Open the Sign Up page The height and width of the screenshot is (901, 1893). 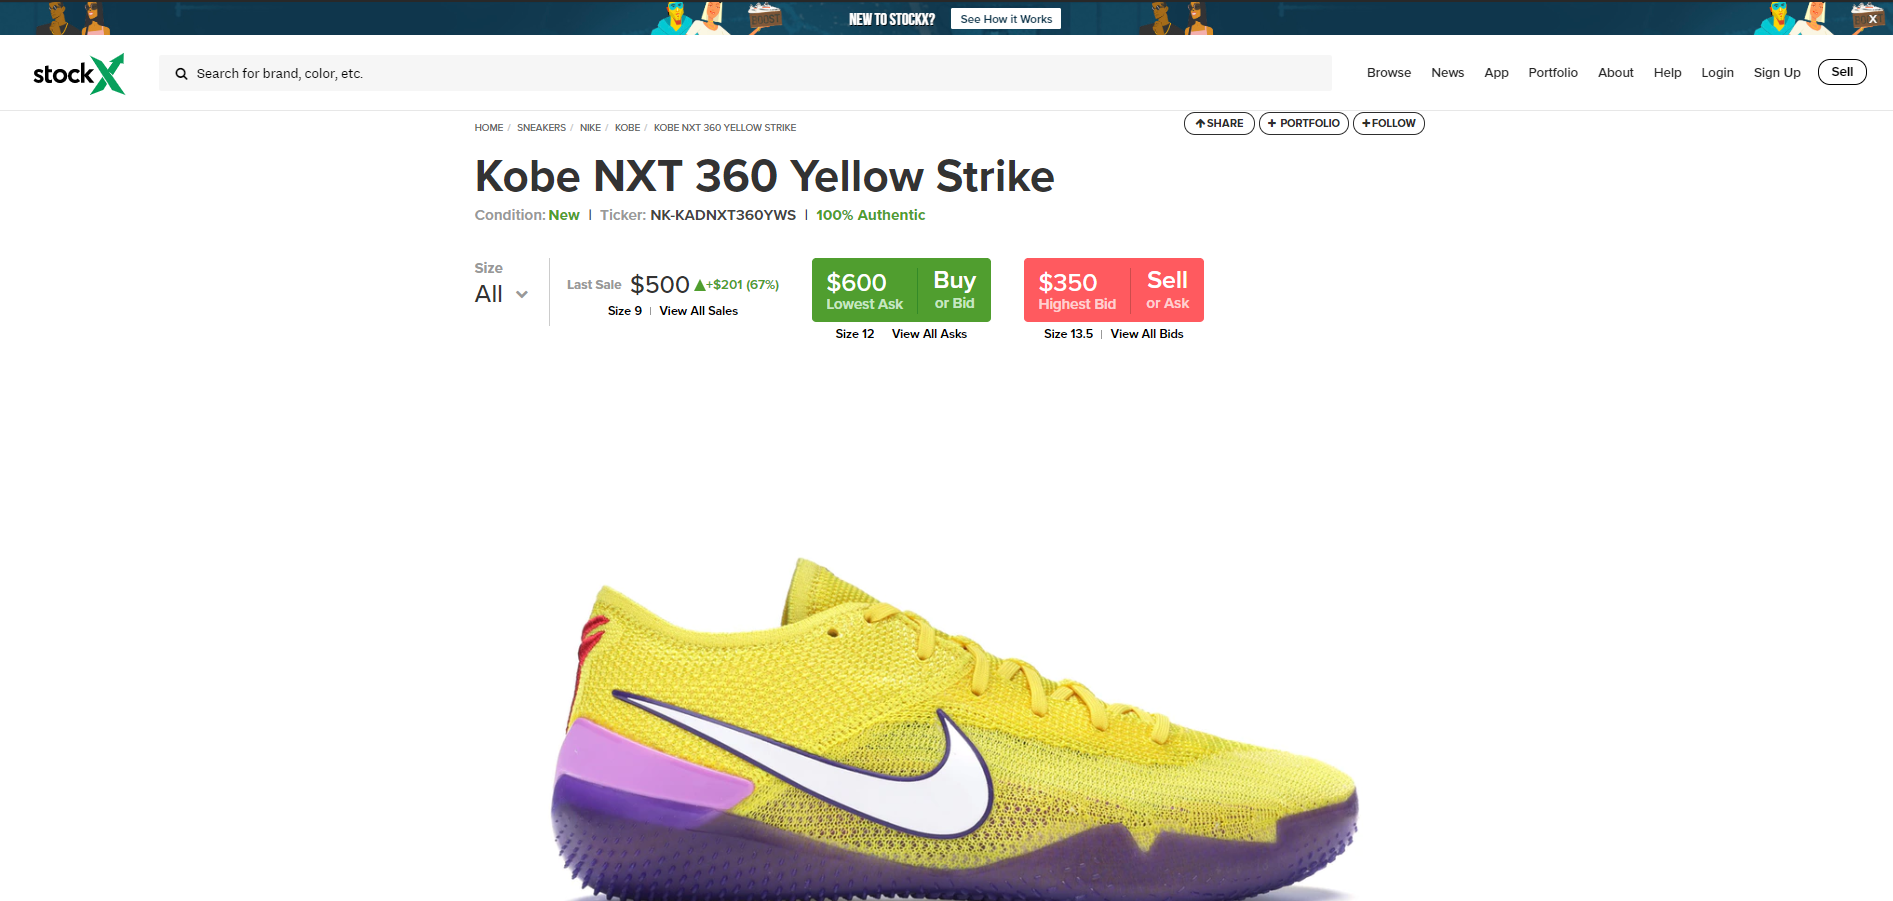(x=1776, y=73)
